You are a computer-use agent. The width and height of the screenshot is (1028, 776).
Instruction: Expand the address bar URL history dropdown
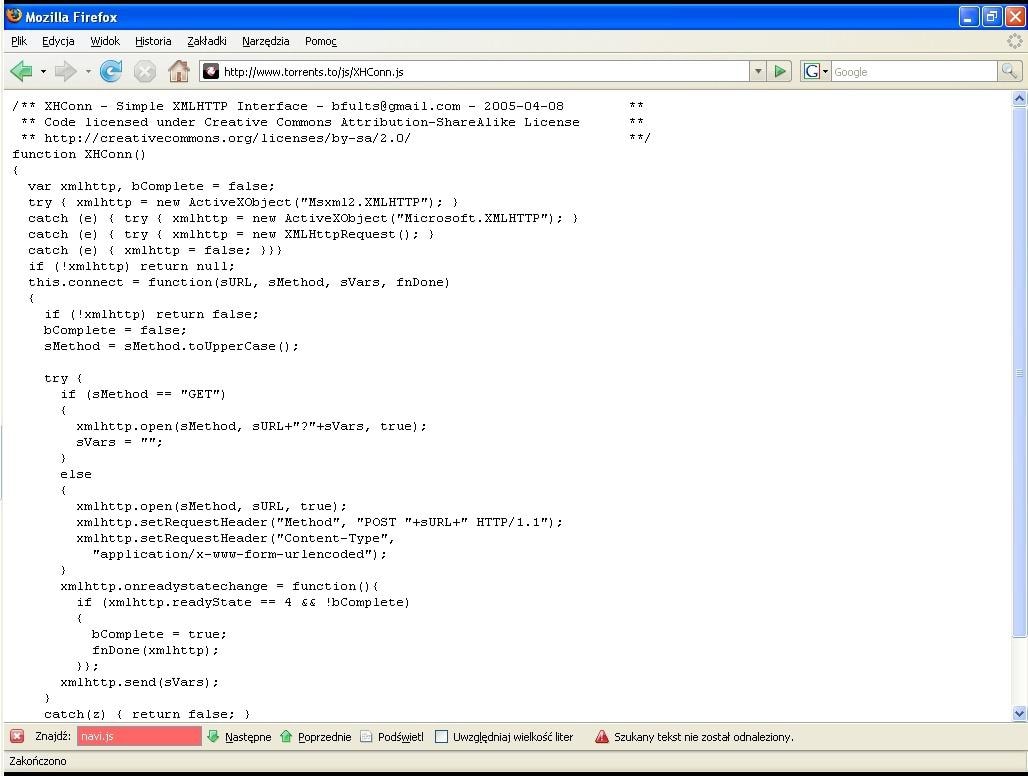coord(758,71)
